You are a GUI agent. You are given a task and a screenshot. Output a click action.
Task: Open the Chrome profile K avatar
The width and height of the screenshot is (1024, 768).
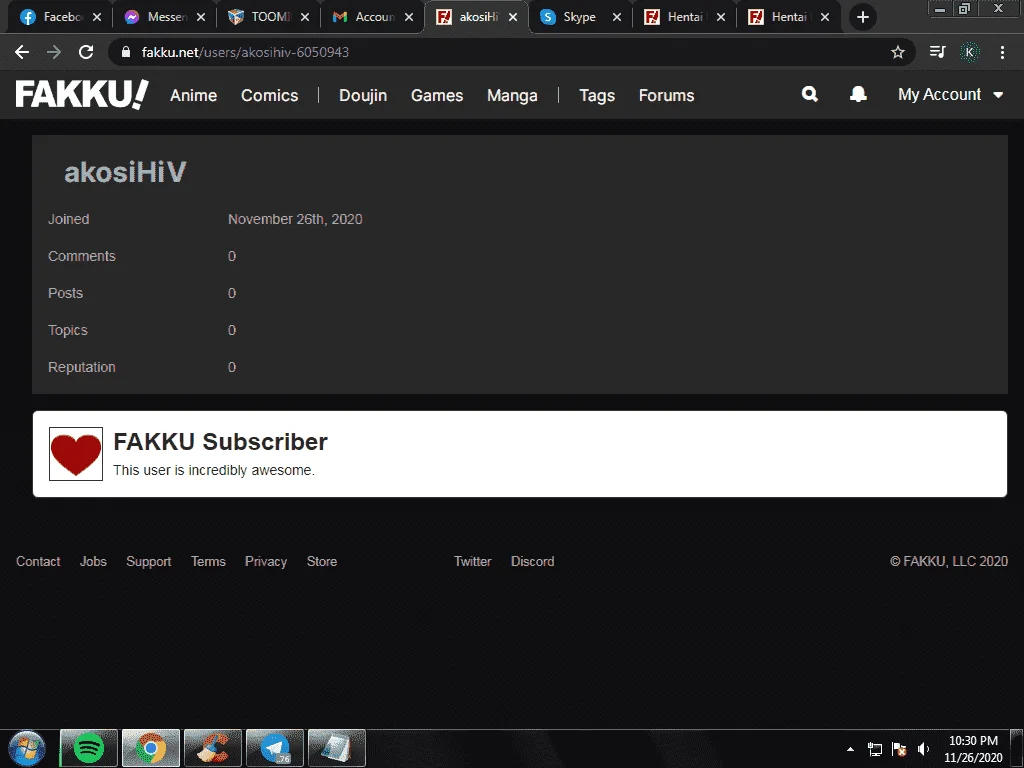pyautogui.click(x=970, y=52)
